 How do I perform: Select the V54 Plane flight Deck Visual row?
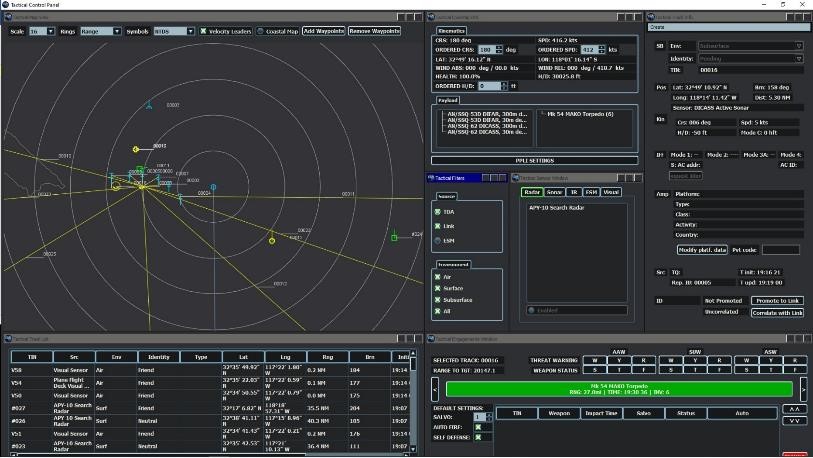pyautogui.click(x=210, y=383)
